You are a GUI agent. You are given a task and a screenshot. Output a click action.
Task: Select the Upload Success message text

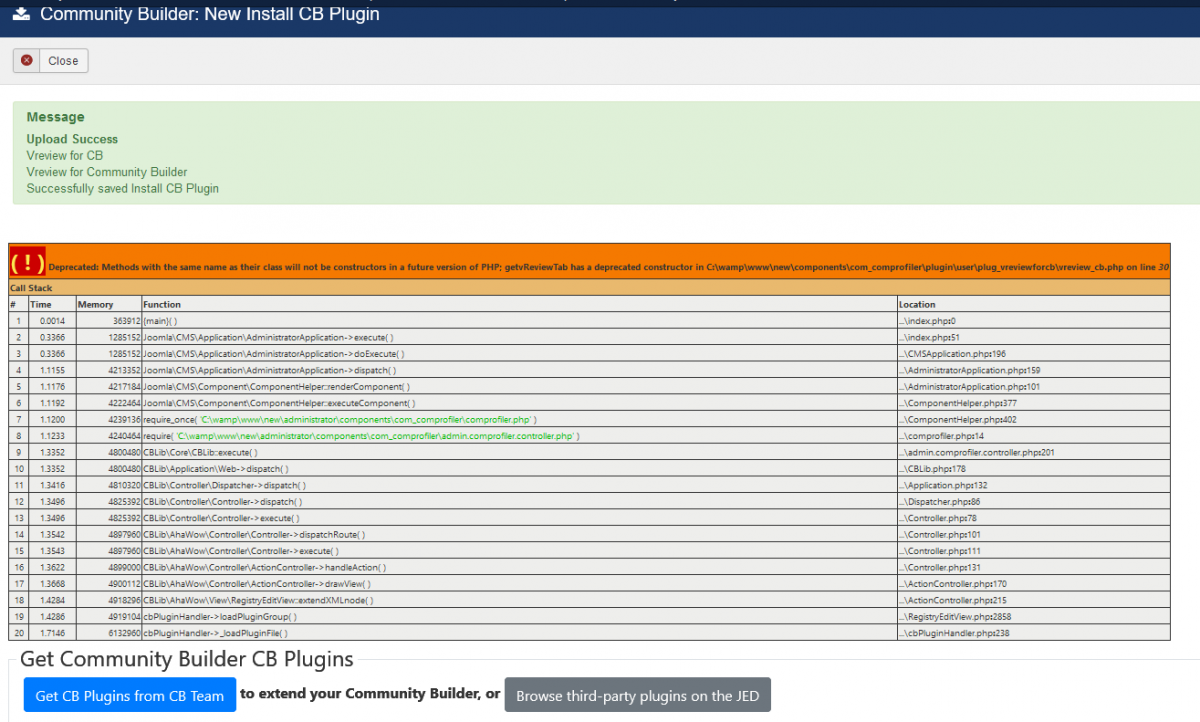(72, 139)
